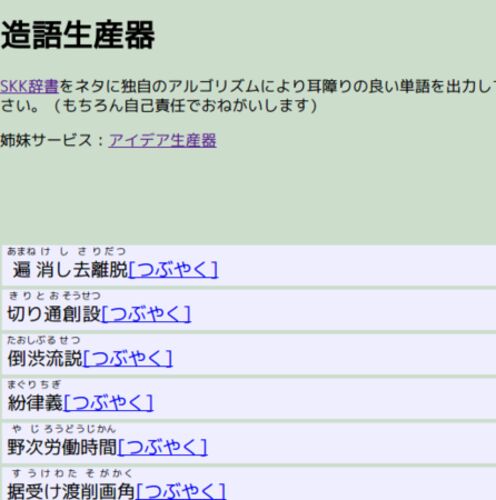Viewport: 496px width, 500px height.
Task: Click つぶやく link next to 据受け渡削画角
Action: coord(181,491)
